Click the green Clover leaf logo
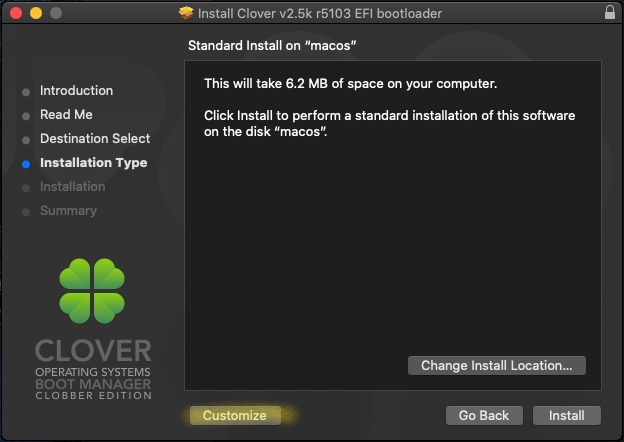This screenshot has height=442, width=624. click(92, 291)
